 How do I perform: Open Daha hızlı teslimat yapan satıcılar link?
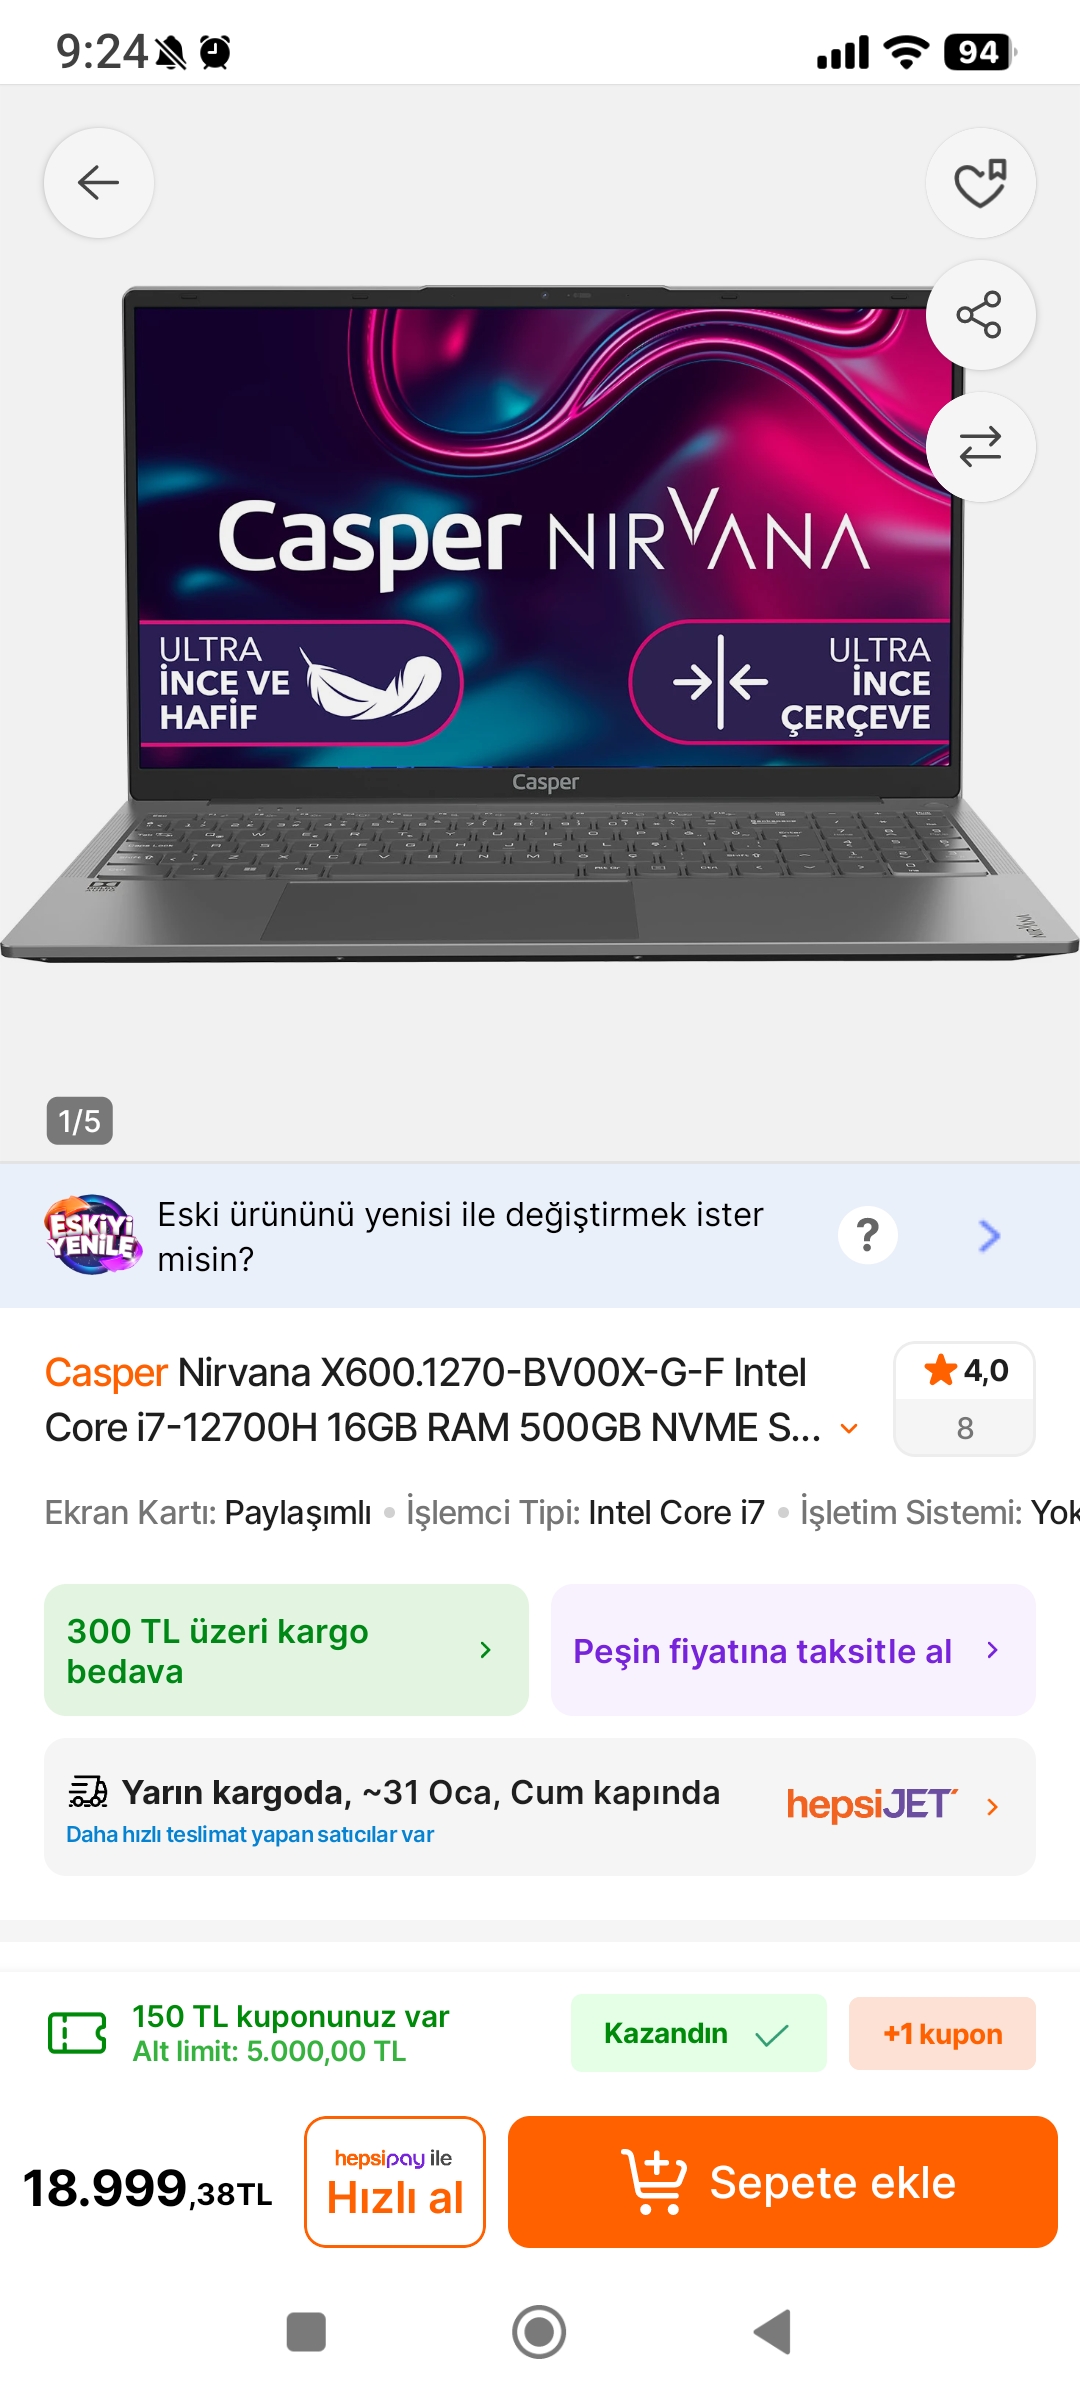250,1835
